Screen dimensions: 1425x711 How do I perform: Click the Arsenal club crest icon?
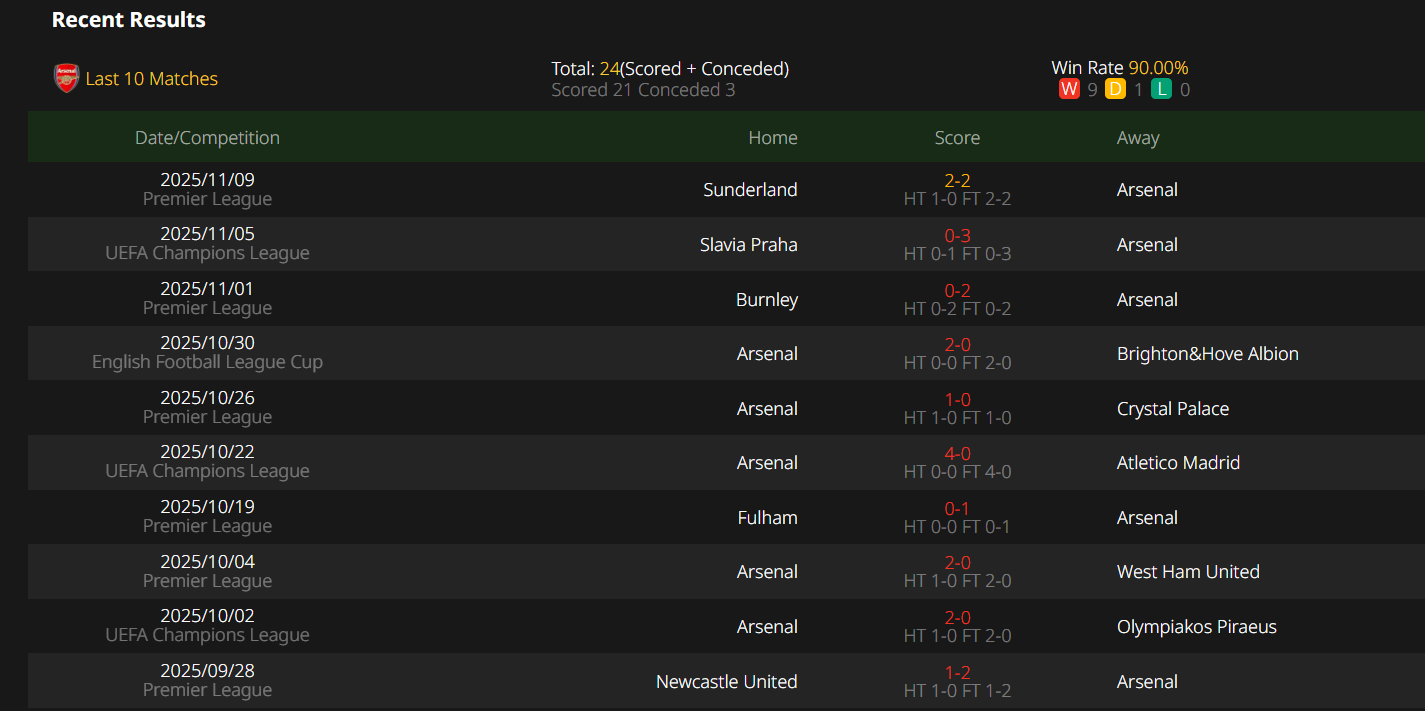coord(66,78)
